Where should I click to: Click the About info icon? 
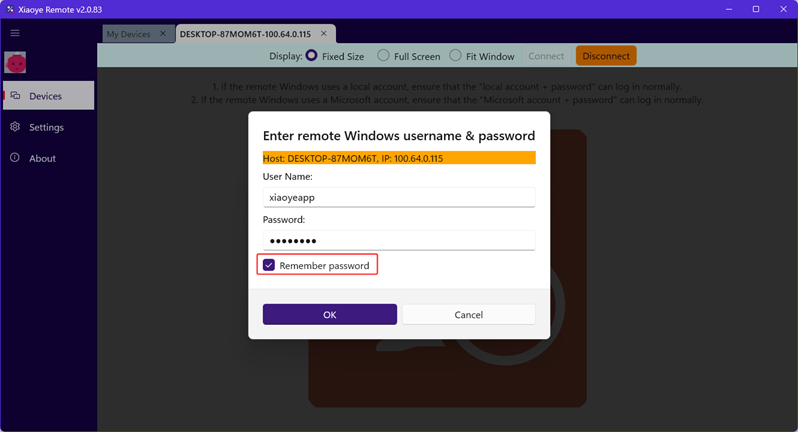click(15, 158)
